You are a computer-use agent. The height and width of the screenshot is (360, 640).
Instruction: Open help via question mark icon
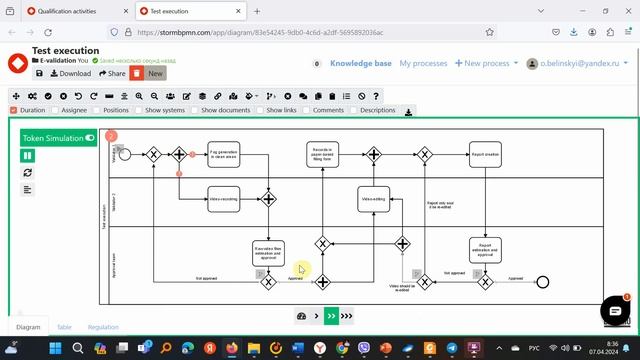click(376, 96)
